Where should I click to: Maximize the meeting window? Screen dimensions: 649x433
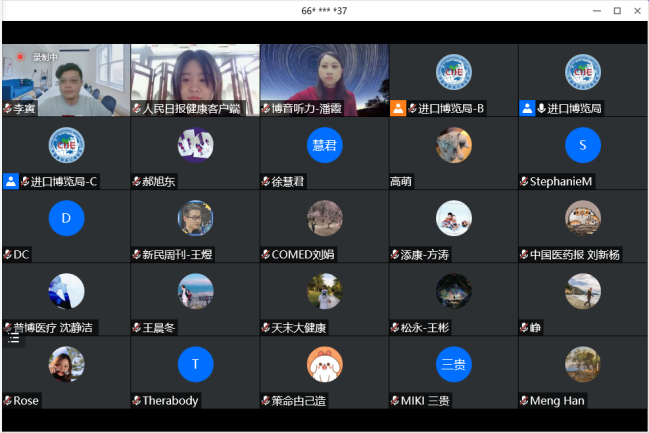[x=617, y=10]
